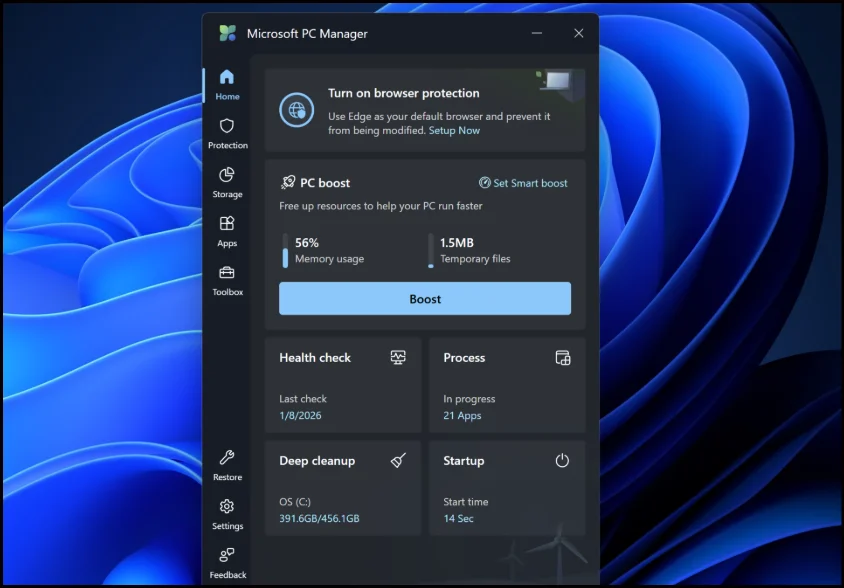This screenshot has height=588, width=844.
Task: Open the Deep cleanup card title
Action: [x=317, y=461]
